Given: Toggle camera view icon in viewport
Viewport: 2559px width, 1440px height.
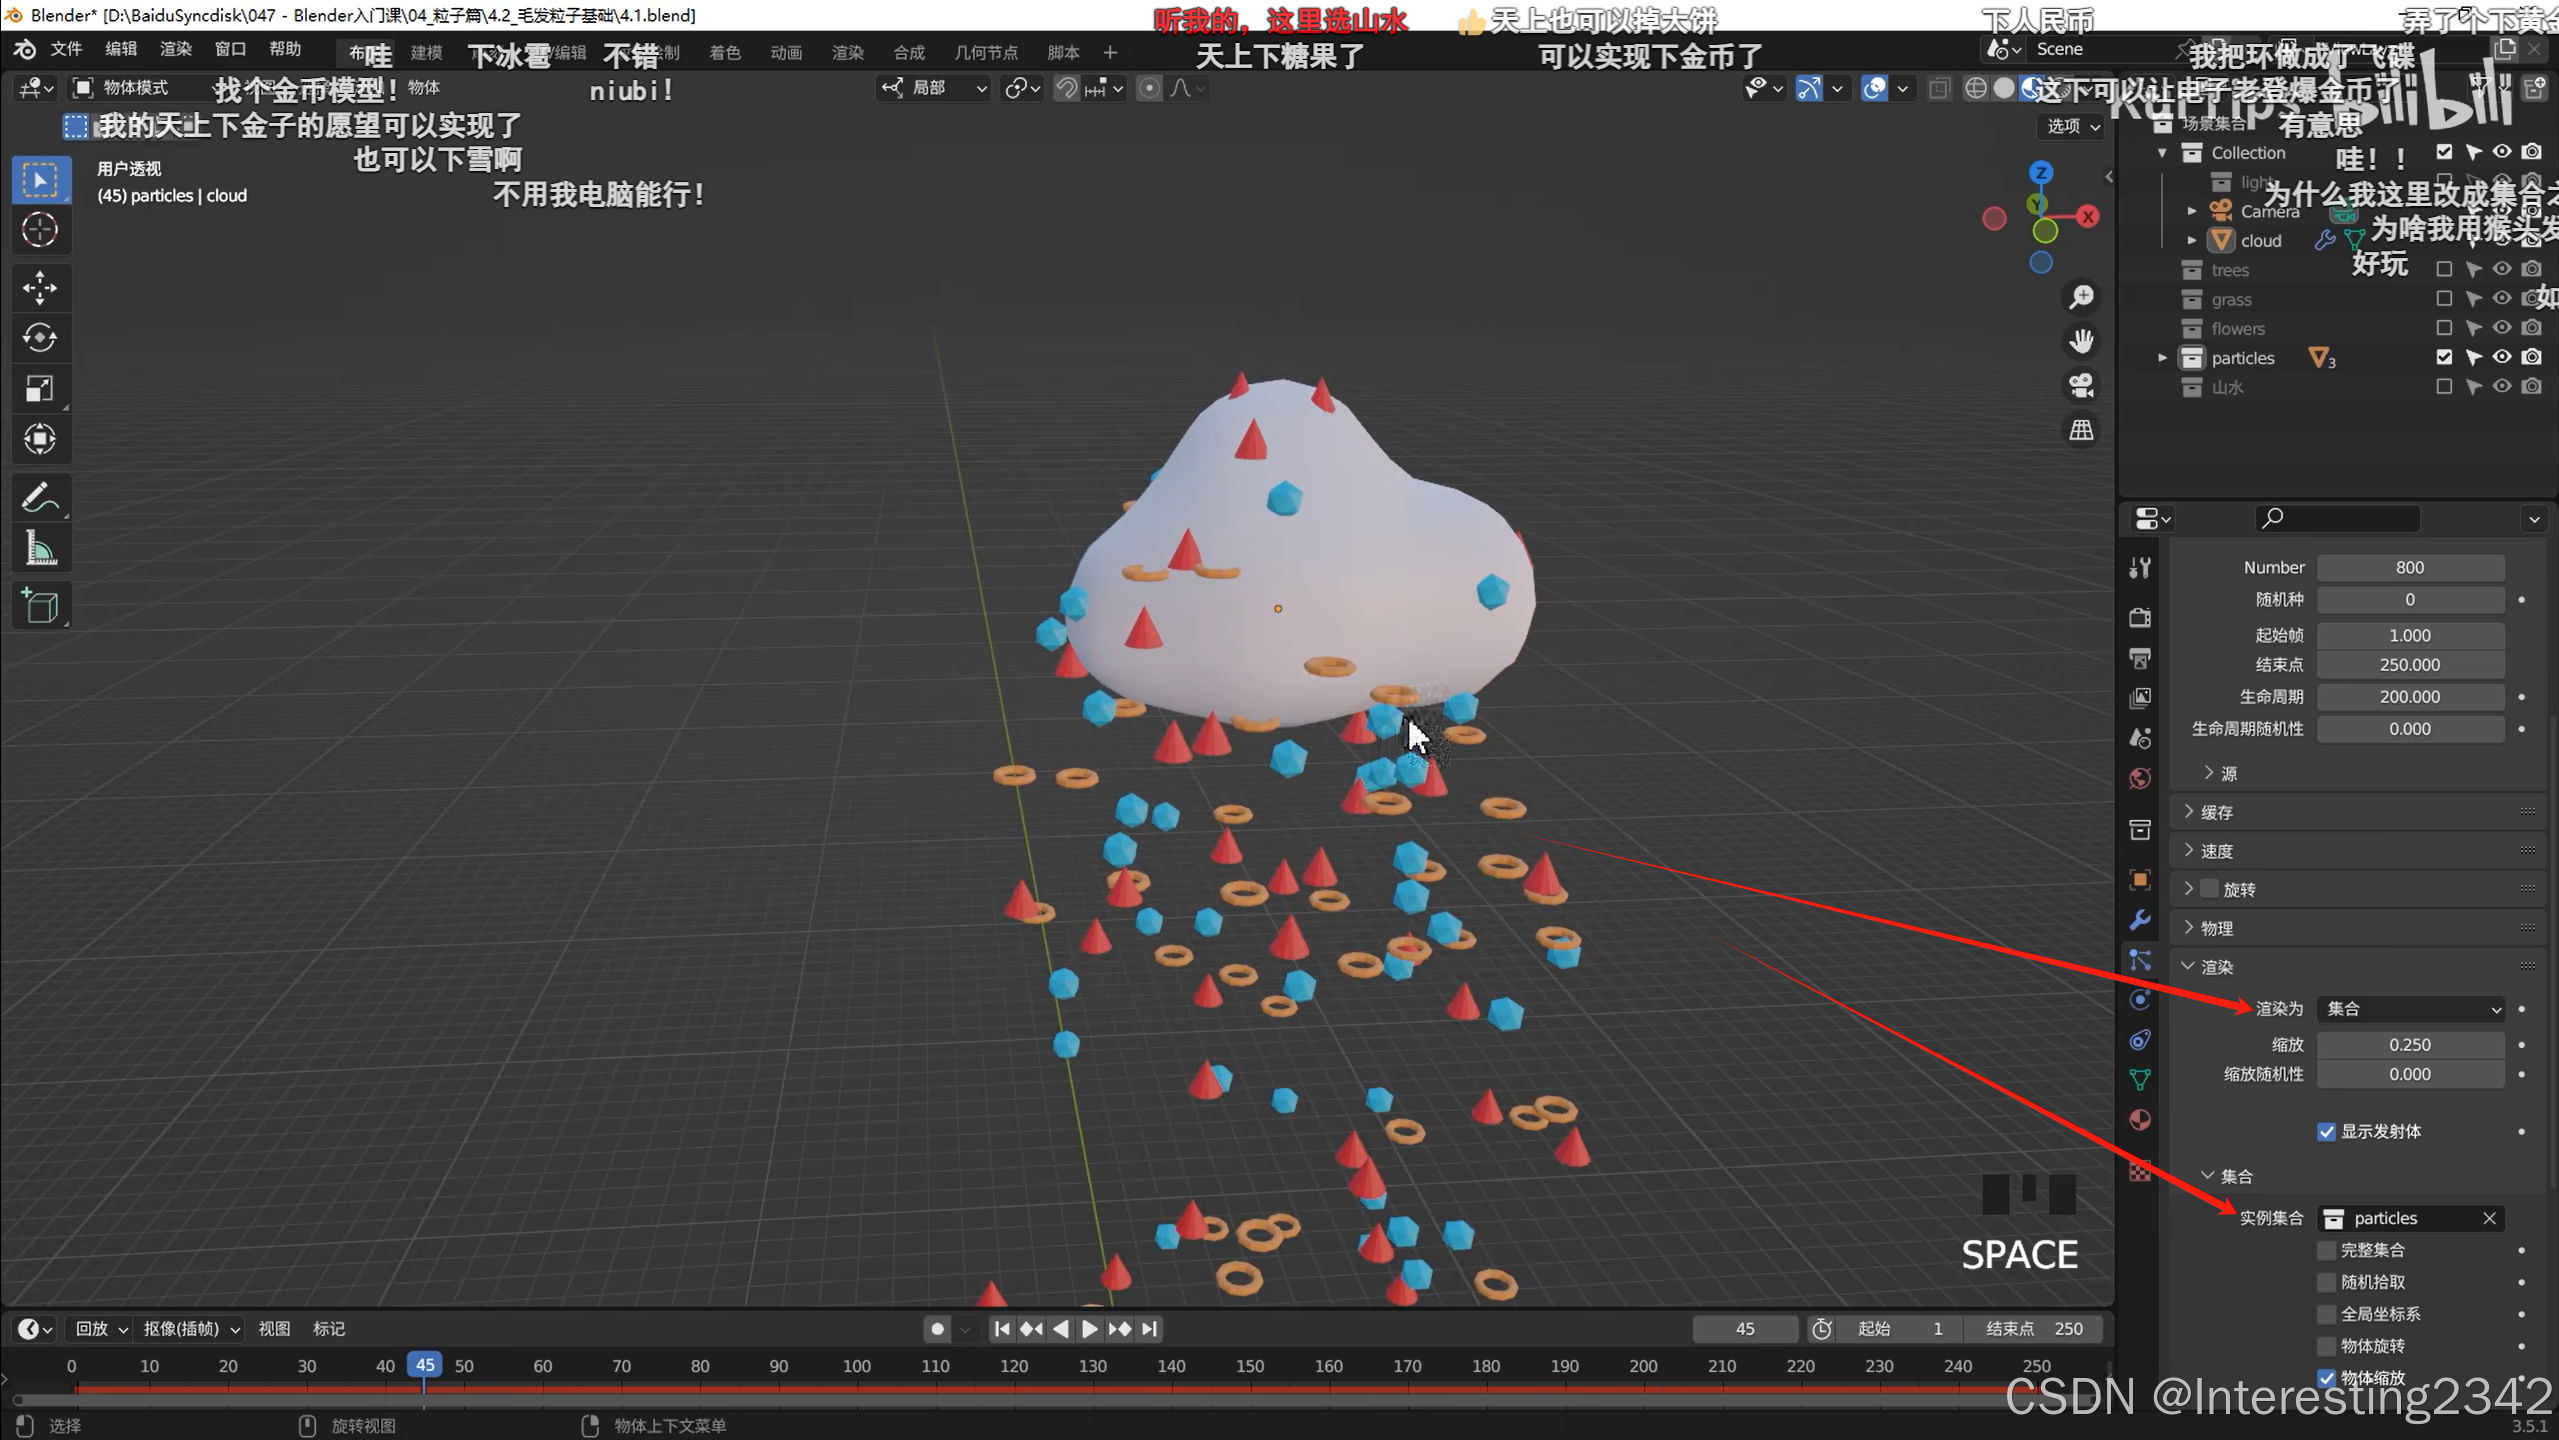Looking at the screenshot, I should [x=2081, y=386].
